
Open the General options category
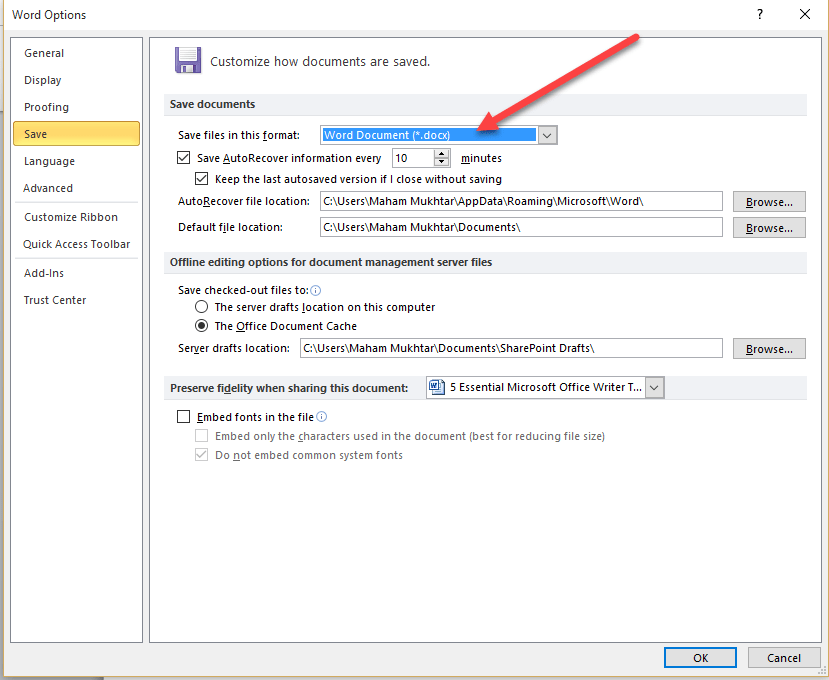pyautogui.click(x=44, y=53)
